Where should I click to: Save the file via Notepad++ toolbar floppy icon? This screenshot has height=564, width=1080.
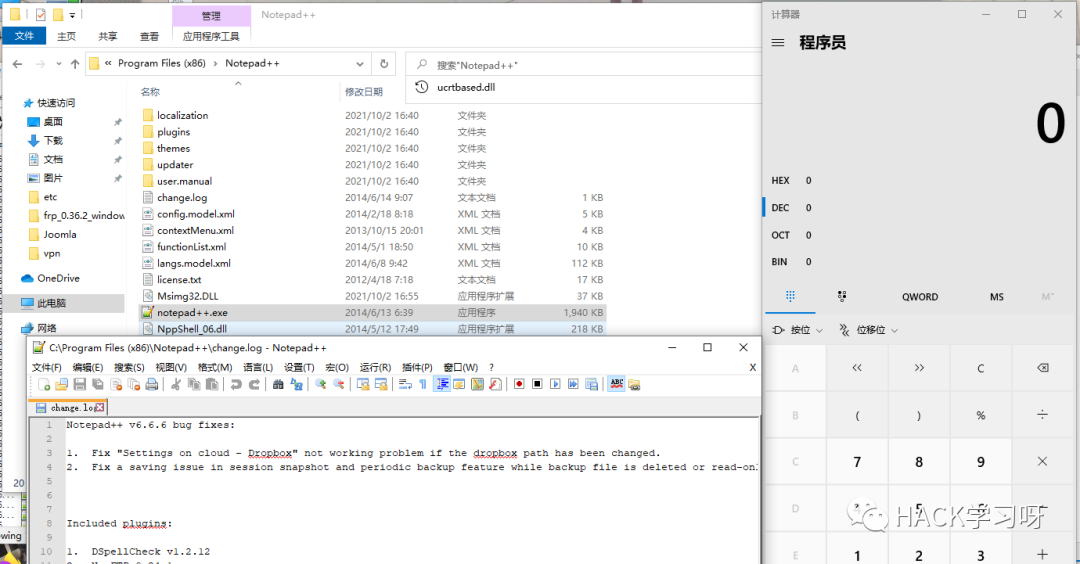click(80, 384)
